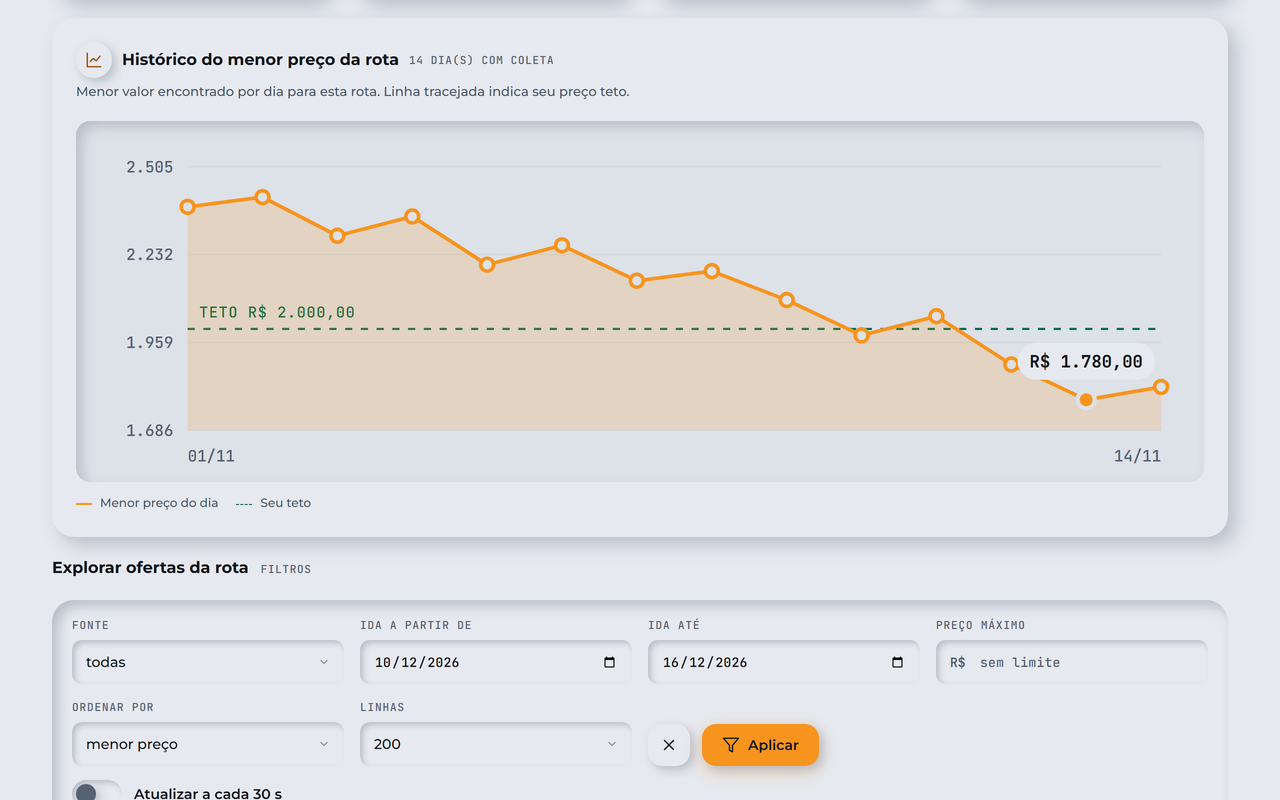Click the Explorar ofertas da rota heading

150,568
